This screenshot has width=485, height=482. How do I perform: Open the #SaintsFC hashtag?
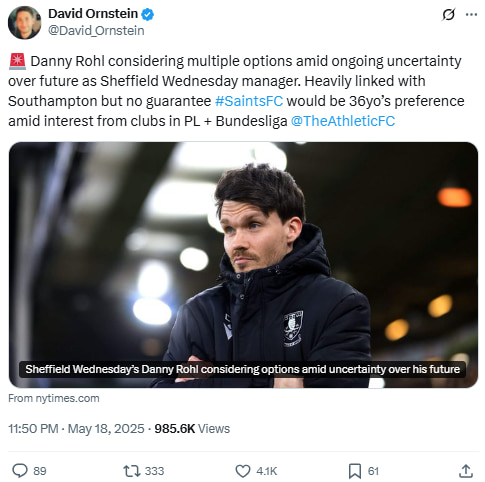[249, 101]
